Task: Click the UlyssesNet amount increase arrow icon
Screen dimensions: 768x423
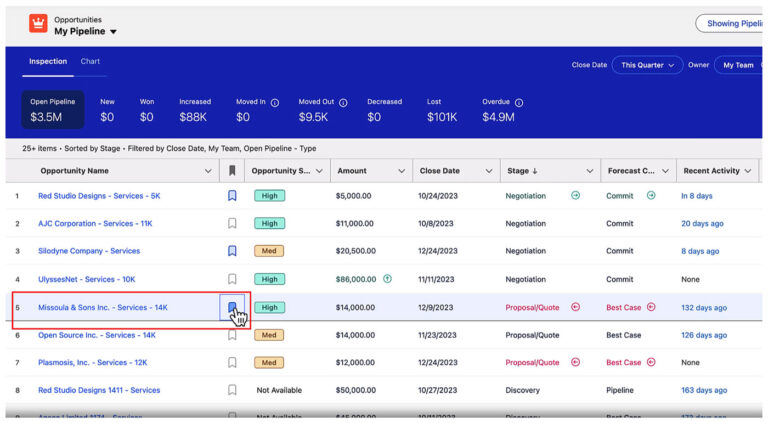Action: coord(387,279)
